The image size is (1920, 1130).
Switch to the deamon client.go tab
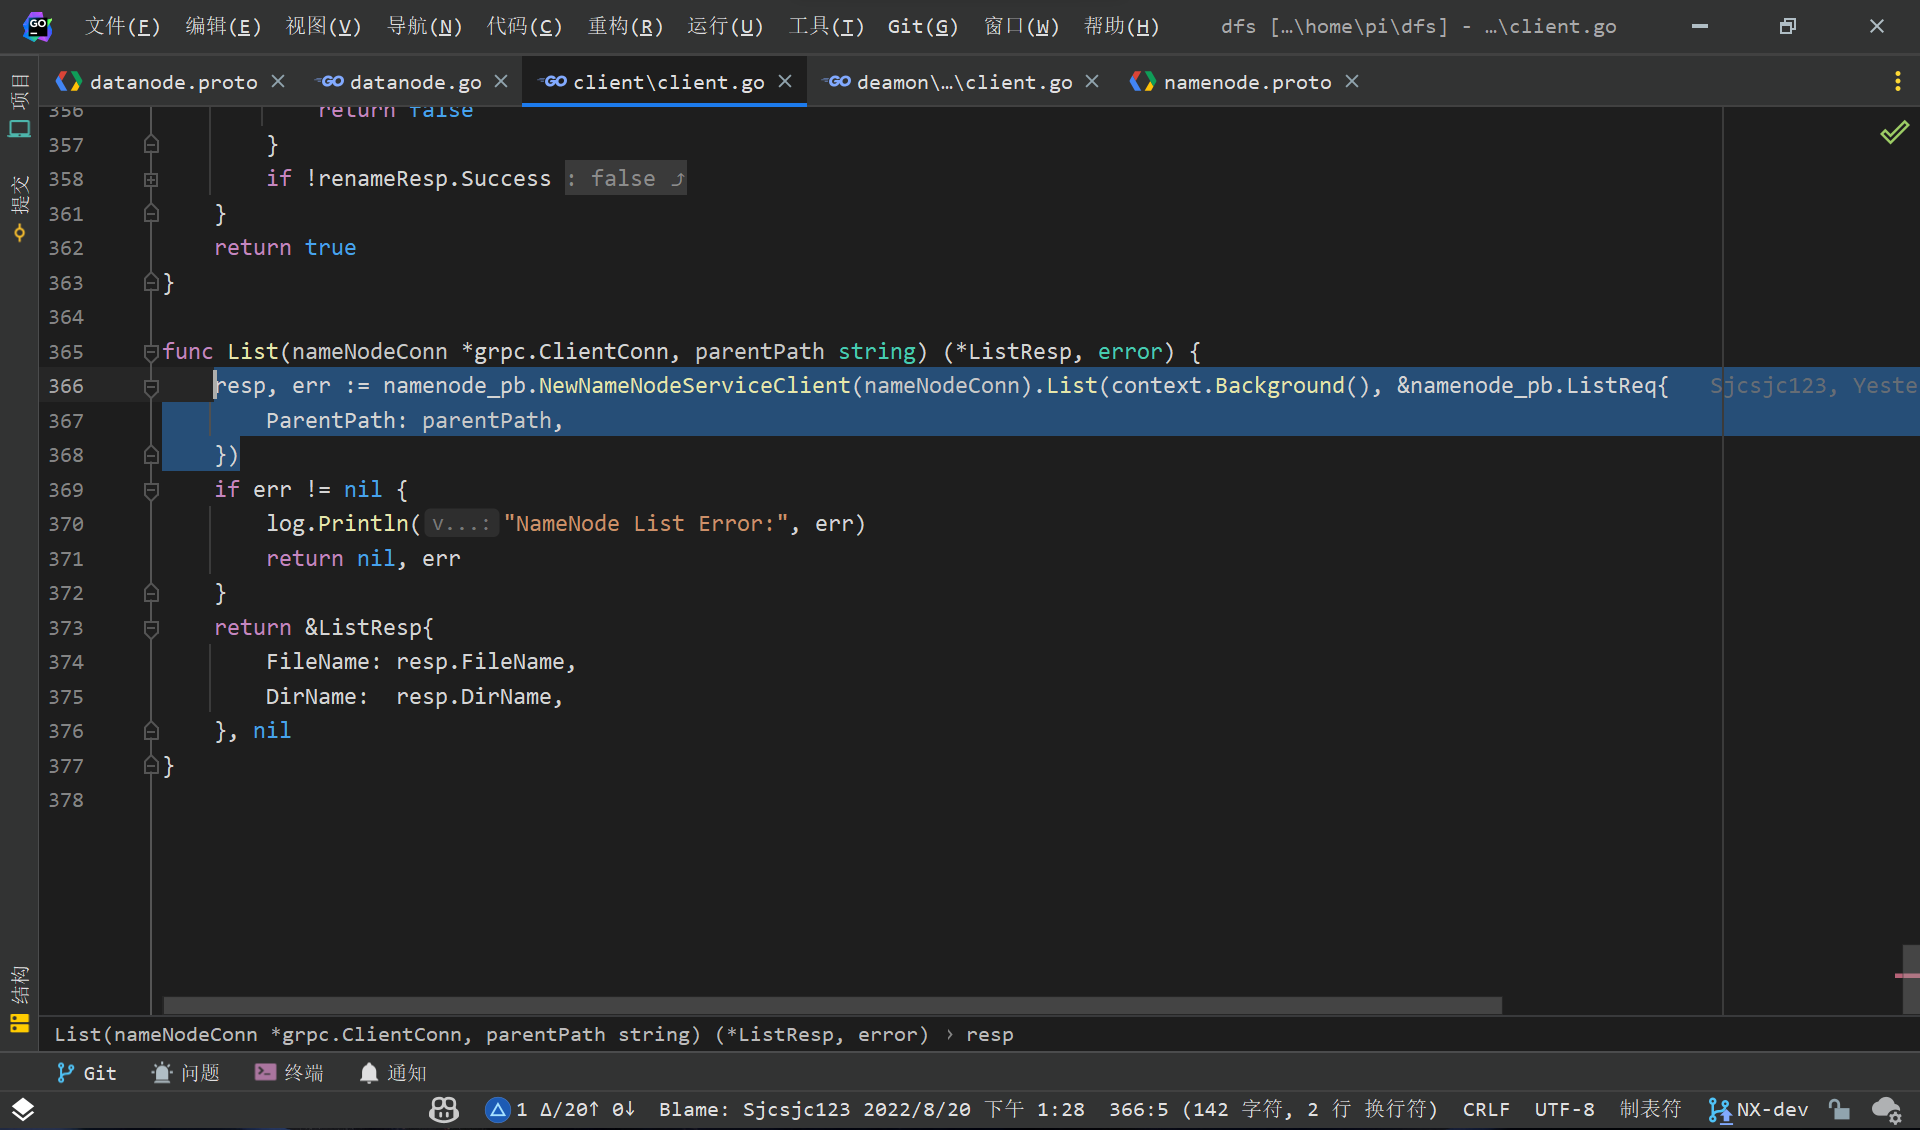click(964, 82)
